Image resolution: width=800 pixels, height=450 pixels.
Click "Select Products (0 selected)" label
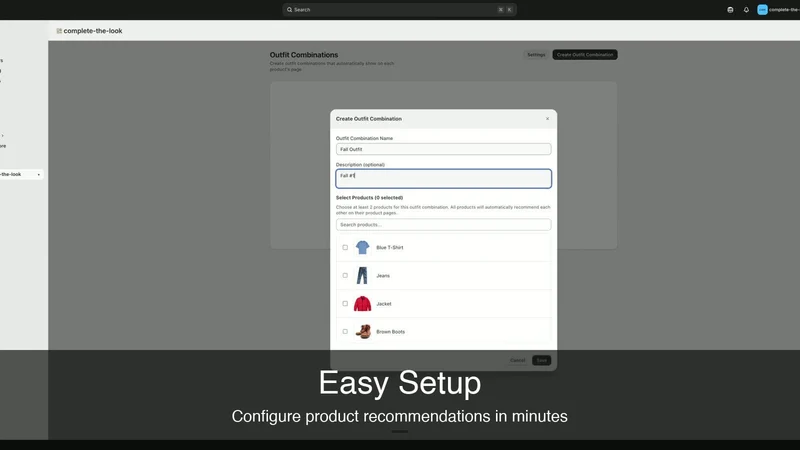coord(369,197)
